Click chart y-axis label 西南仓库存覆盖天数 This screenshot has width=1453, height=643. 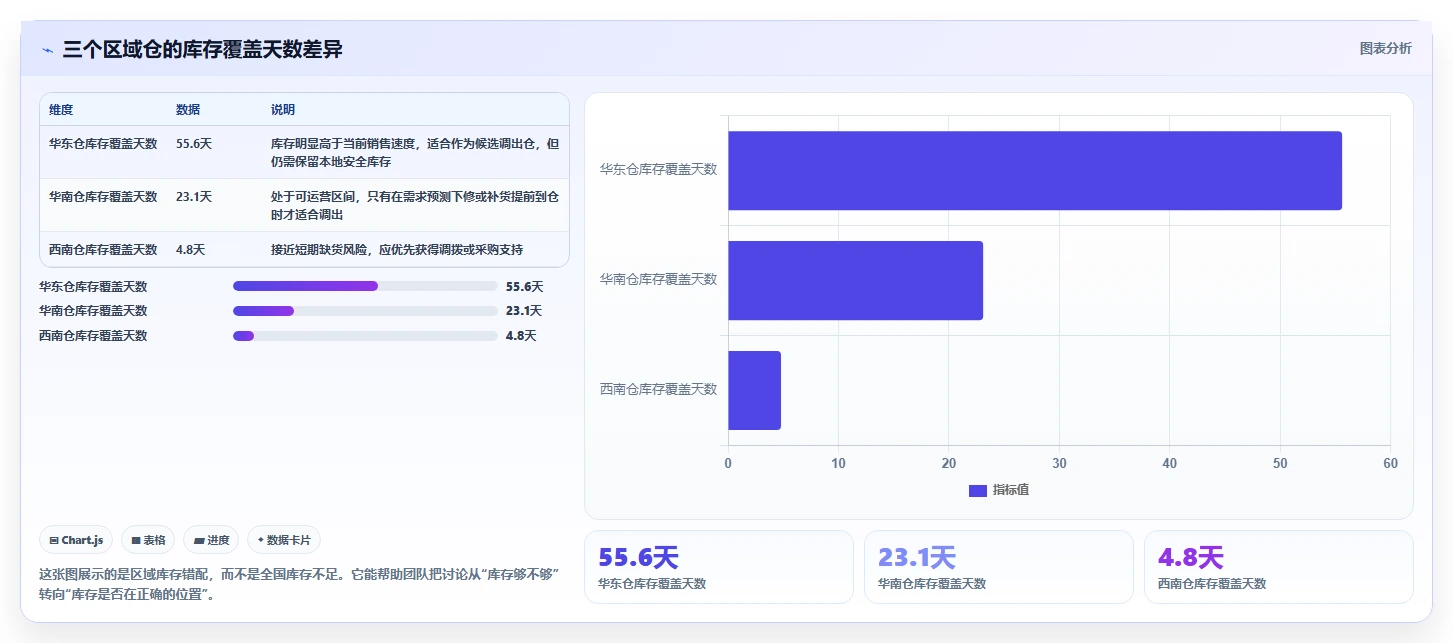pos(658,390)
